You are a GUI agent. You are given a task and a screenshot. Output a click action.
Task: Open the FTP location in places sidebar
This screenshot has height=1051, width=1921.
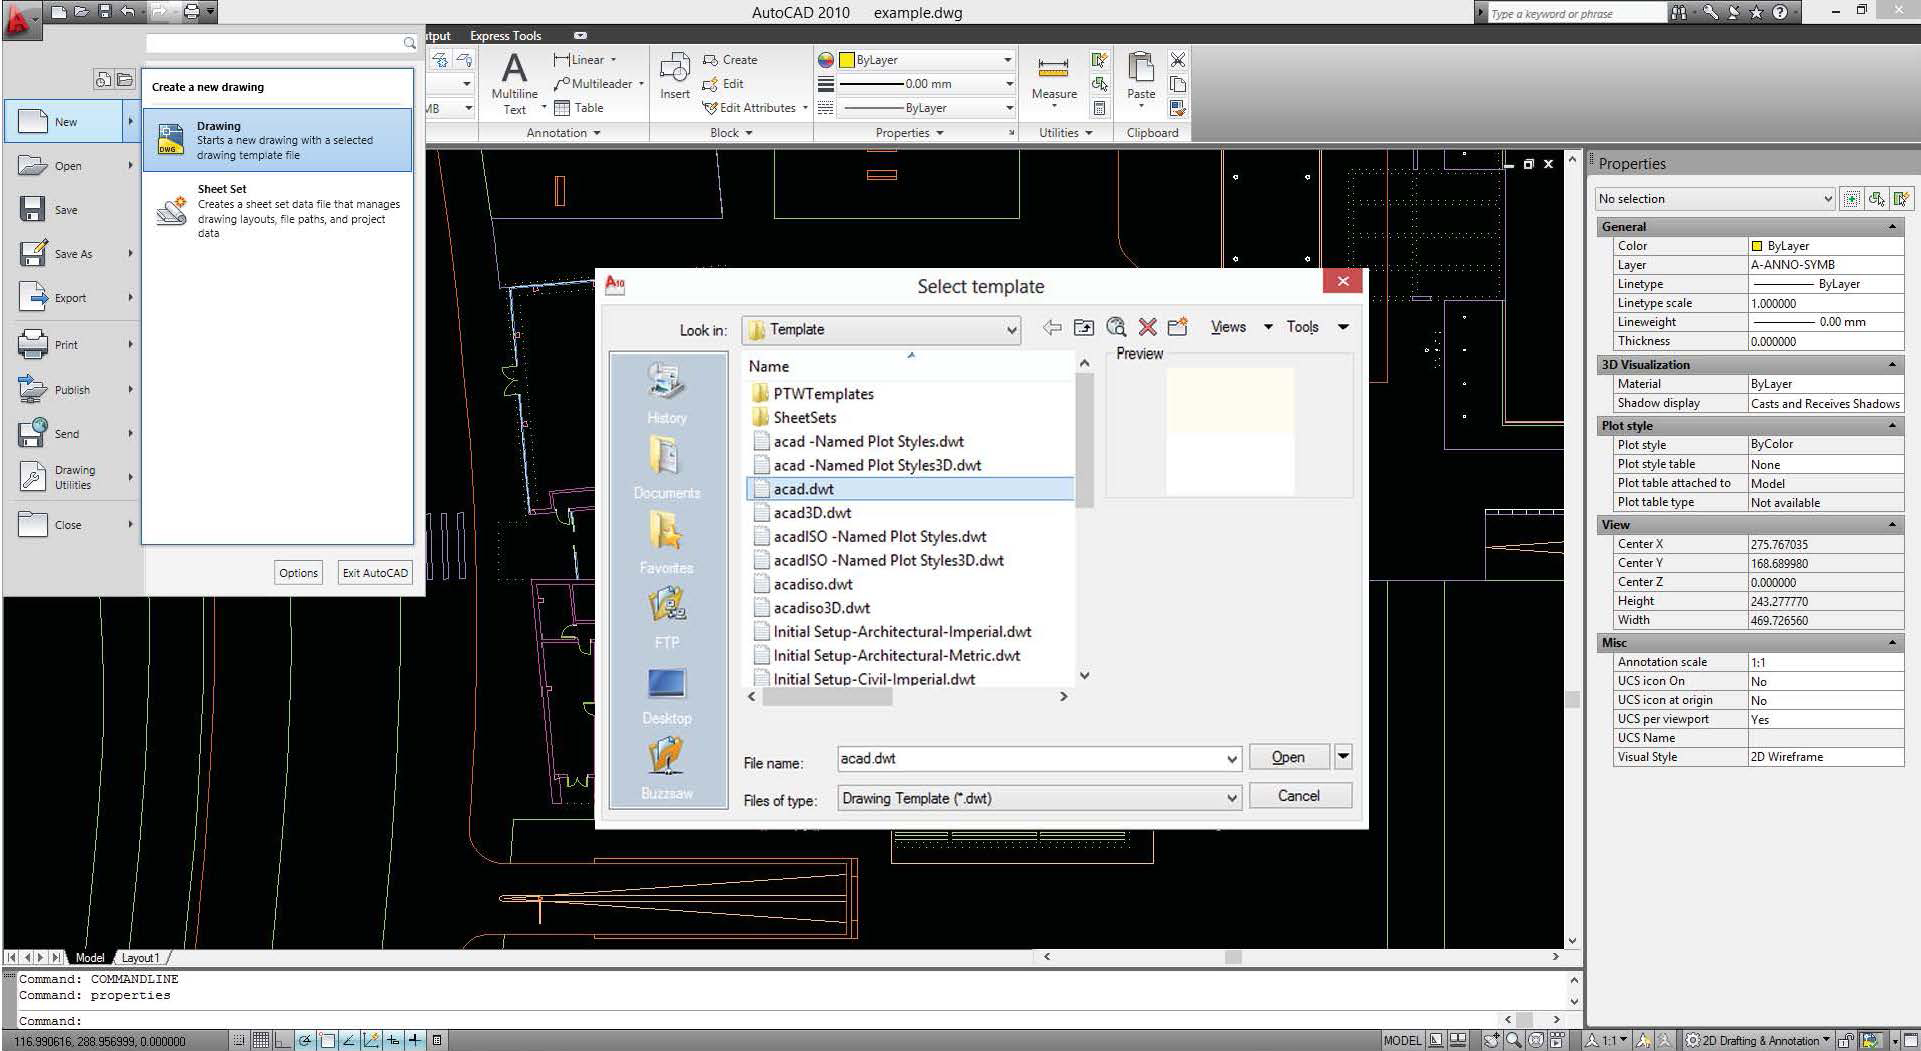point(667,618)
